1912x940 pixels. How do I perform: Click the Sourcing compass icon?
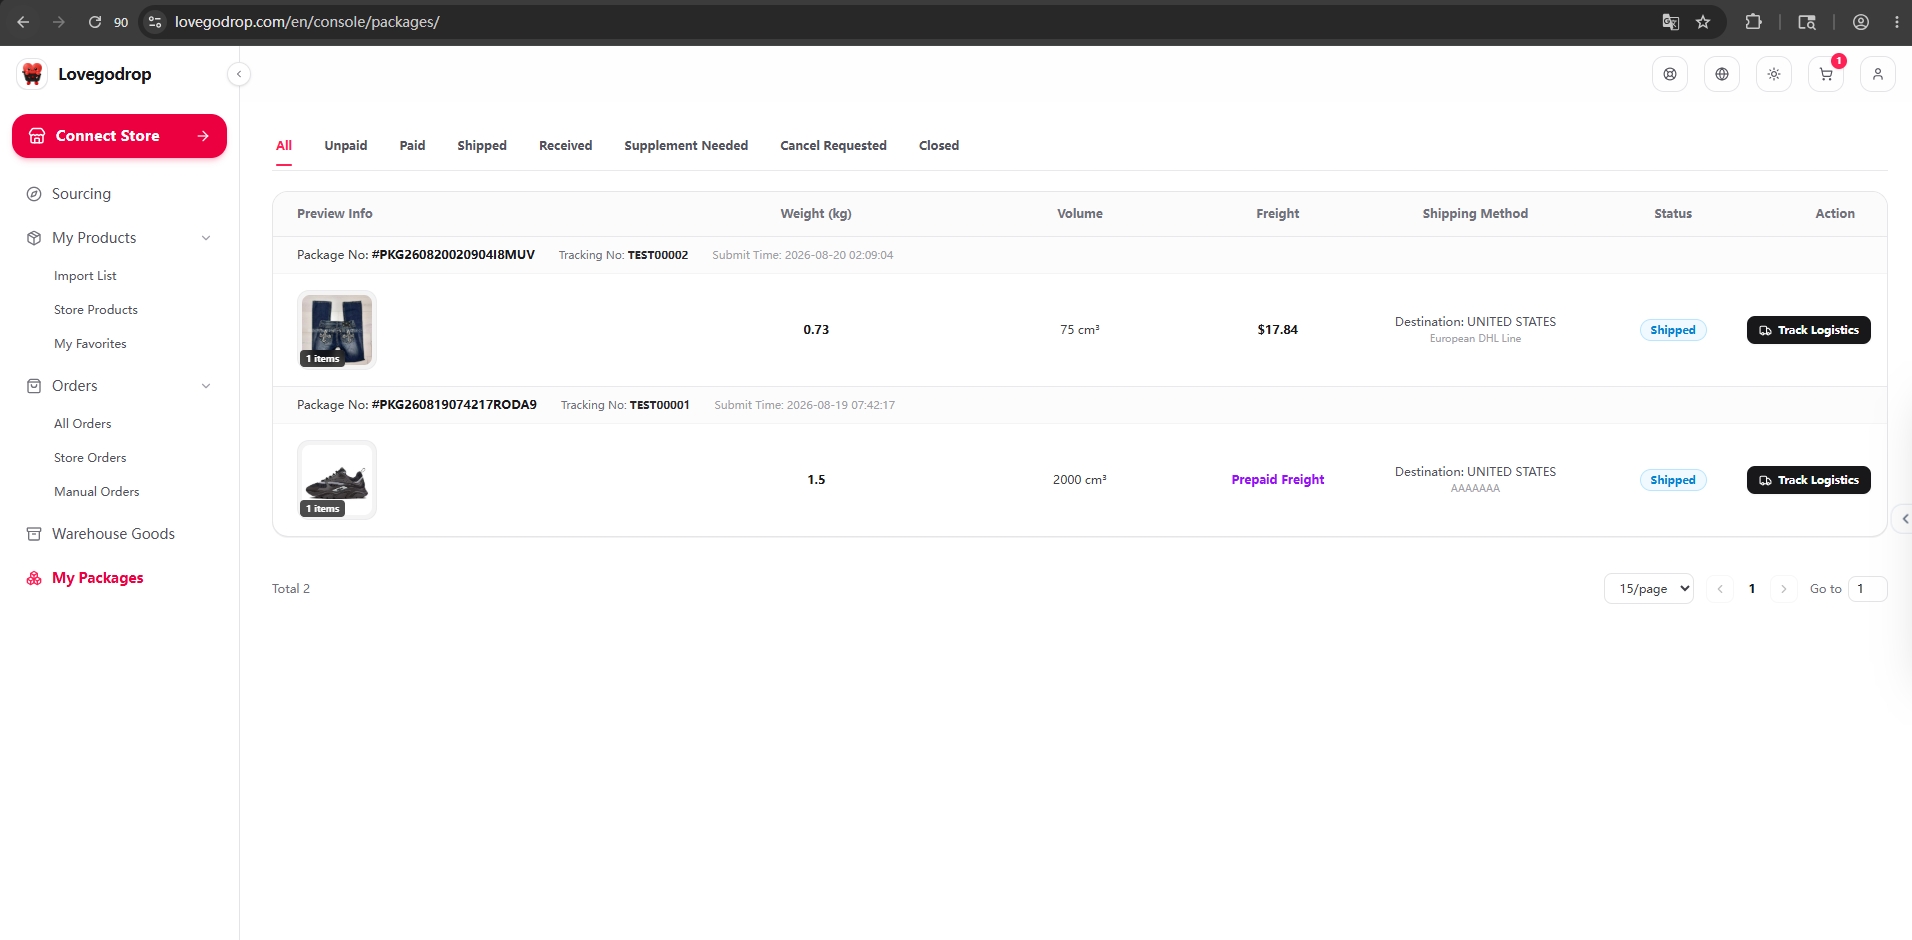pyautogui.click(x=34, y=194)
